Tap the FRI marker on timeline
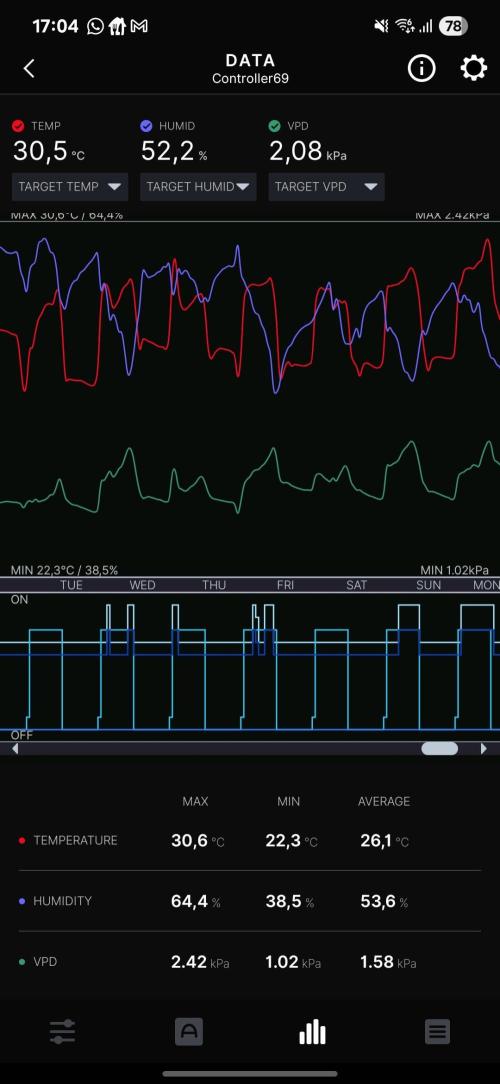The image size is (500, 1084). click(285, 585)
